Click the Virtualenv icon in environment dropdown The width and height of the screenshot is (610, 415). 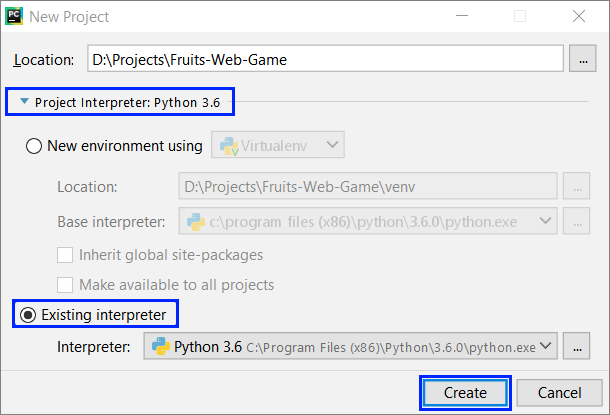(x=228, y=146)
